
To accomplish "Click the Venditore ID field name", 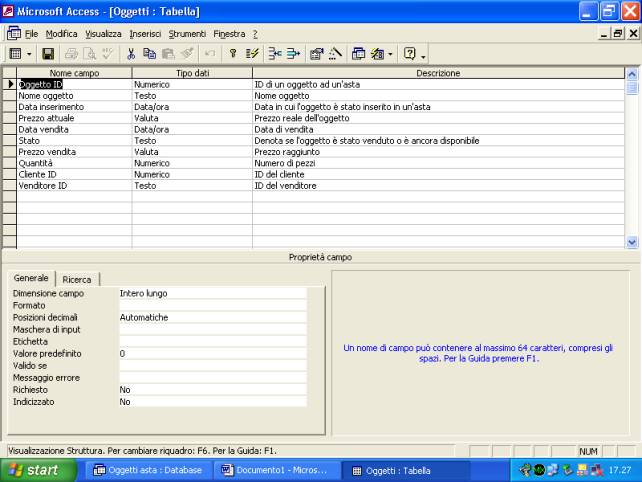I will coord(43,186).
